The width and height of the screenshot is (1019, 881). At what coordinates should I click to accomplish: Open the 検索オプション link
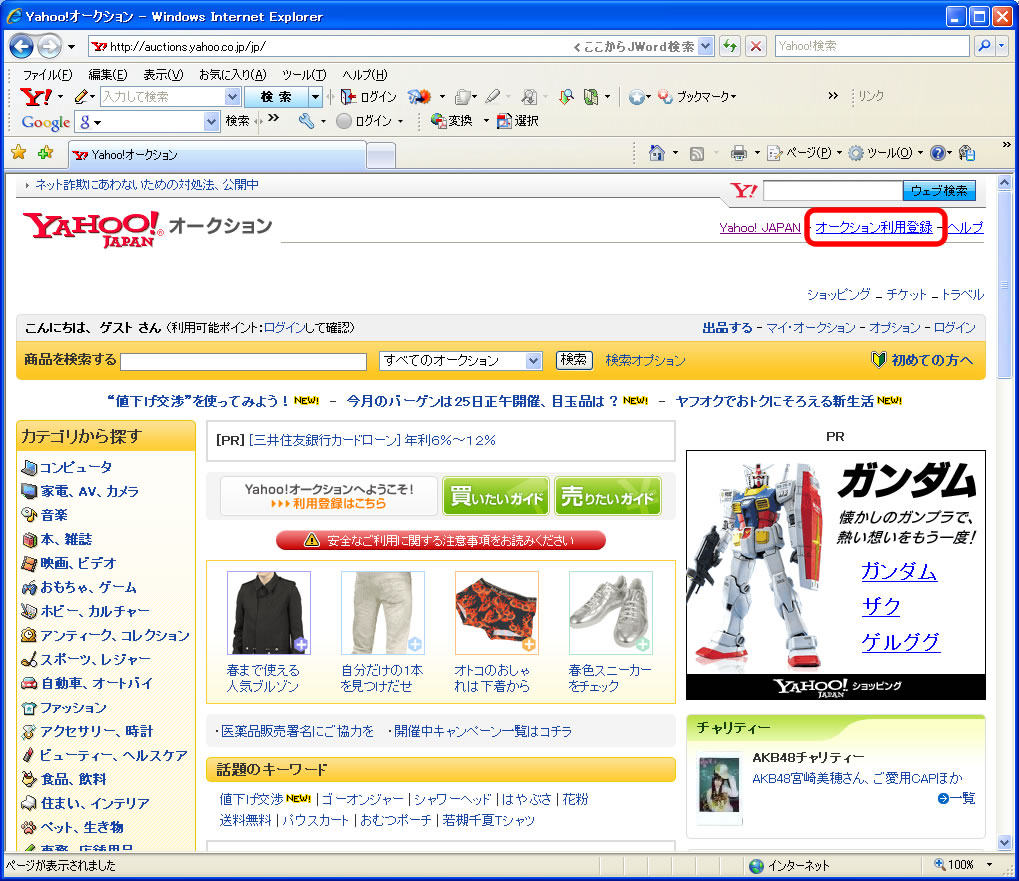coord(645,361)
